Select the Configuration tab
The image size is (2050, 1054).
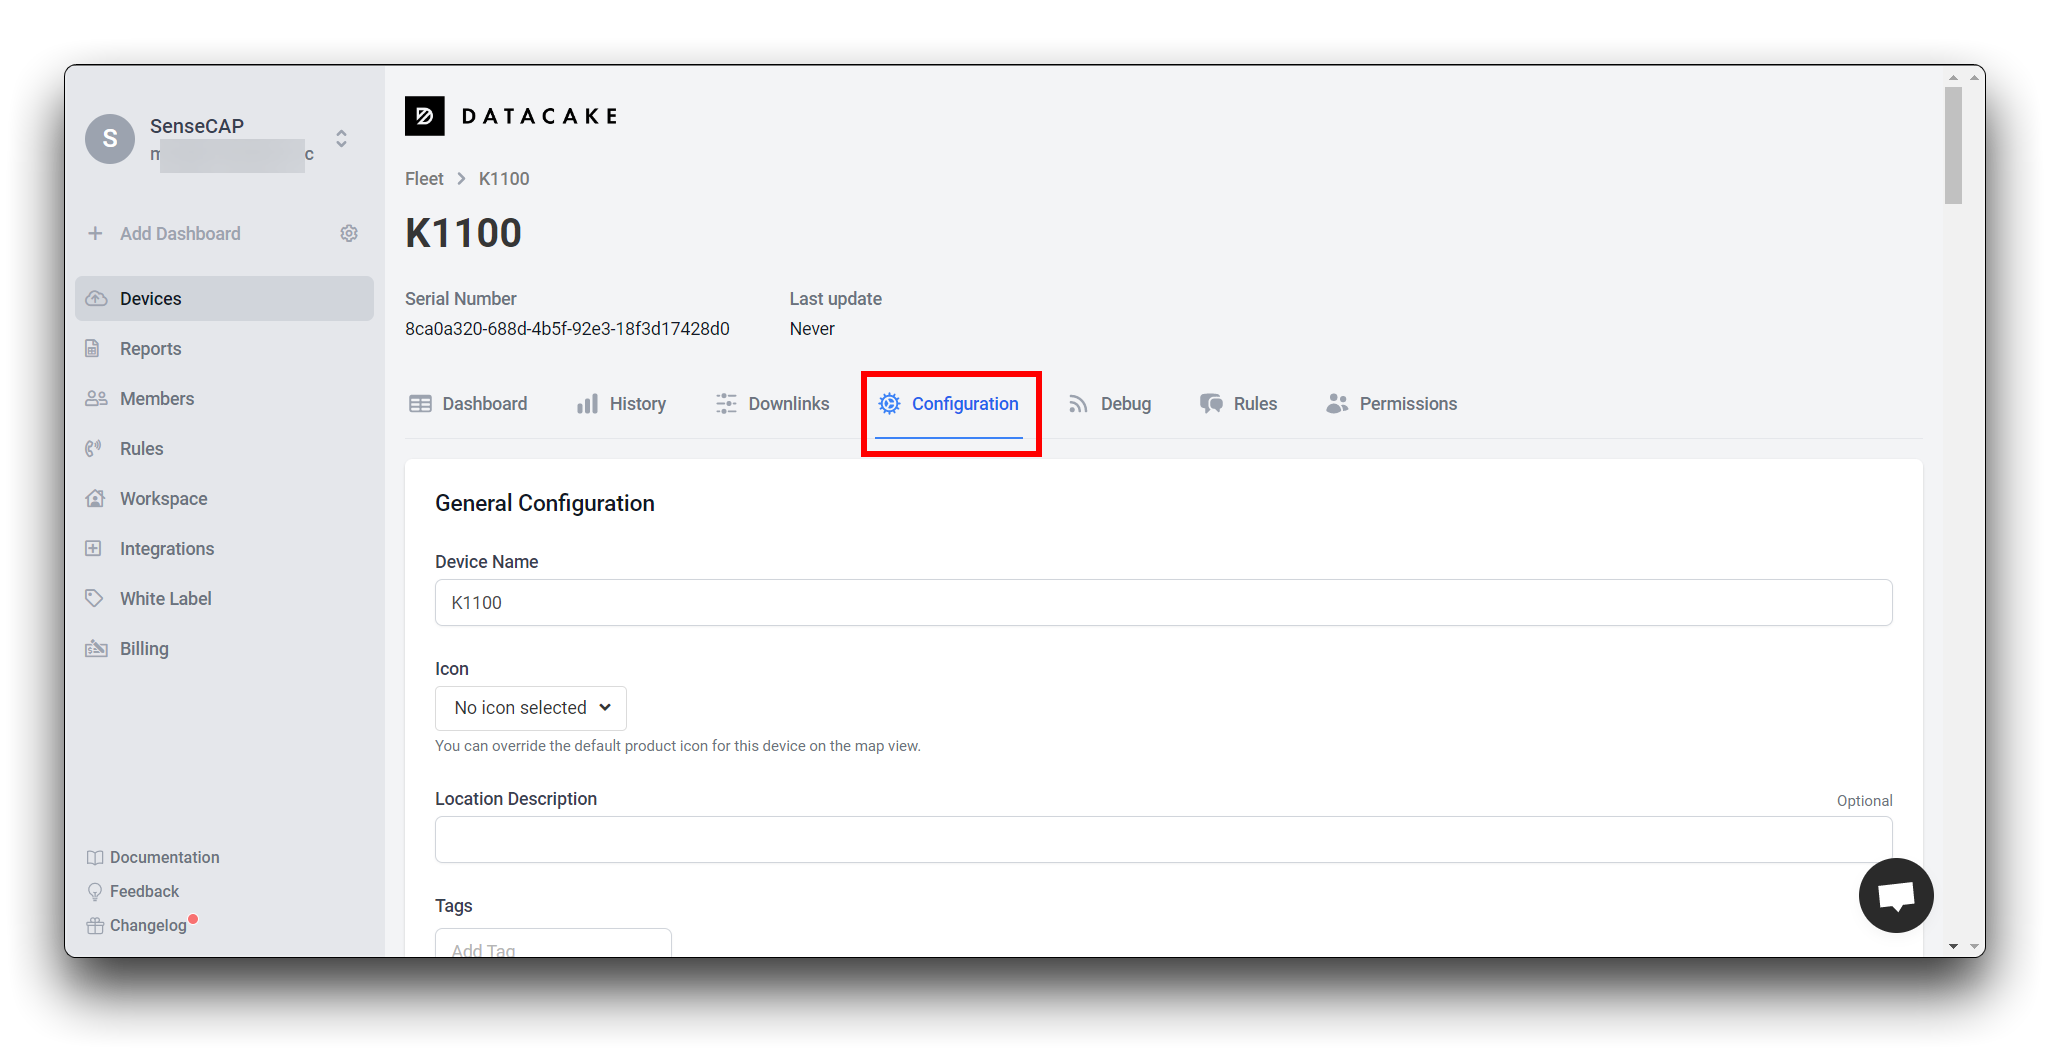click(948, 404)
